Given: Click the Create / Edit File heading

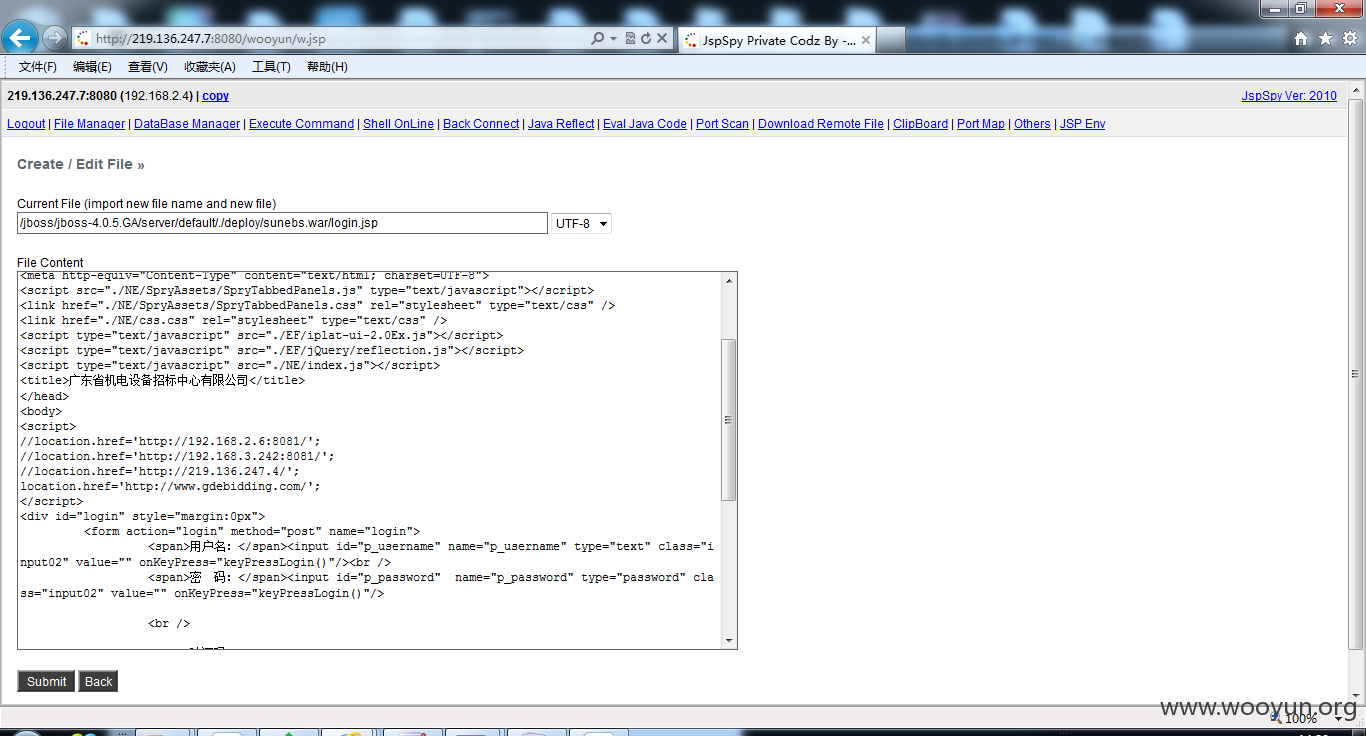Looking at the screenshot, I should [x=81, y=164].
